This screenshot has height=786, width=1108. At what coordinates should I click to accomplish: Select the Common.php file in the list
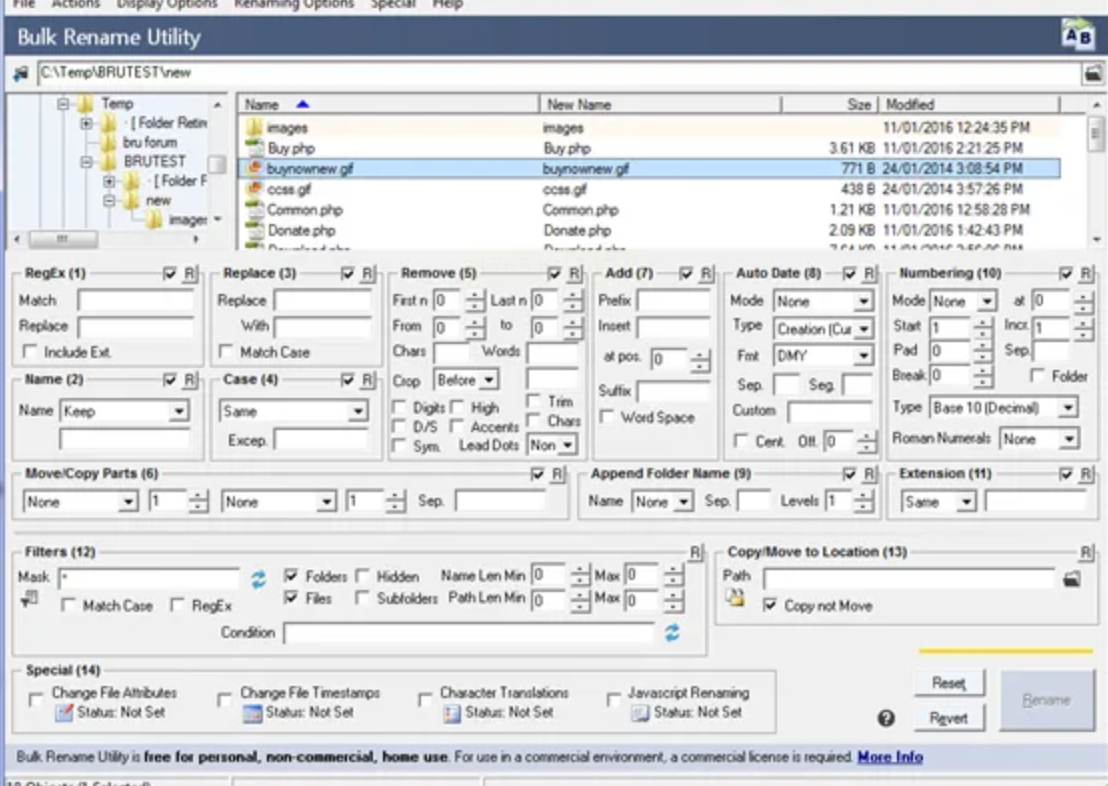(x=304, y=210)
